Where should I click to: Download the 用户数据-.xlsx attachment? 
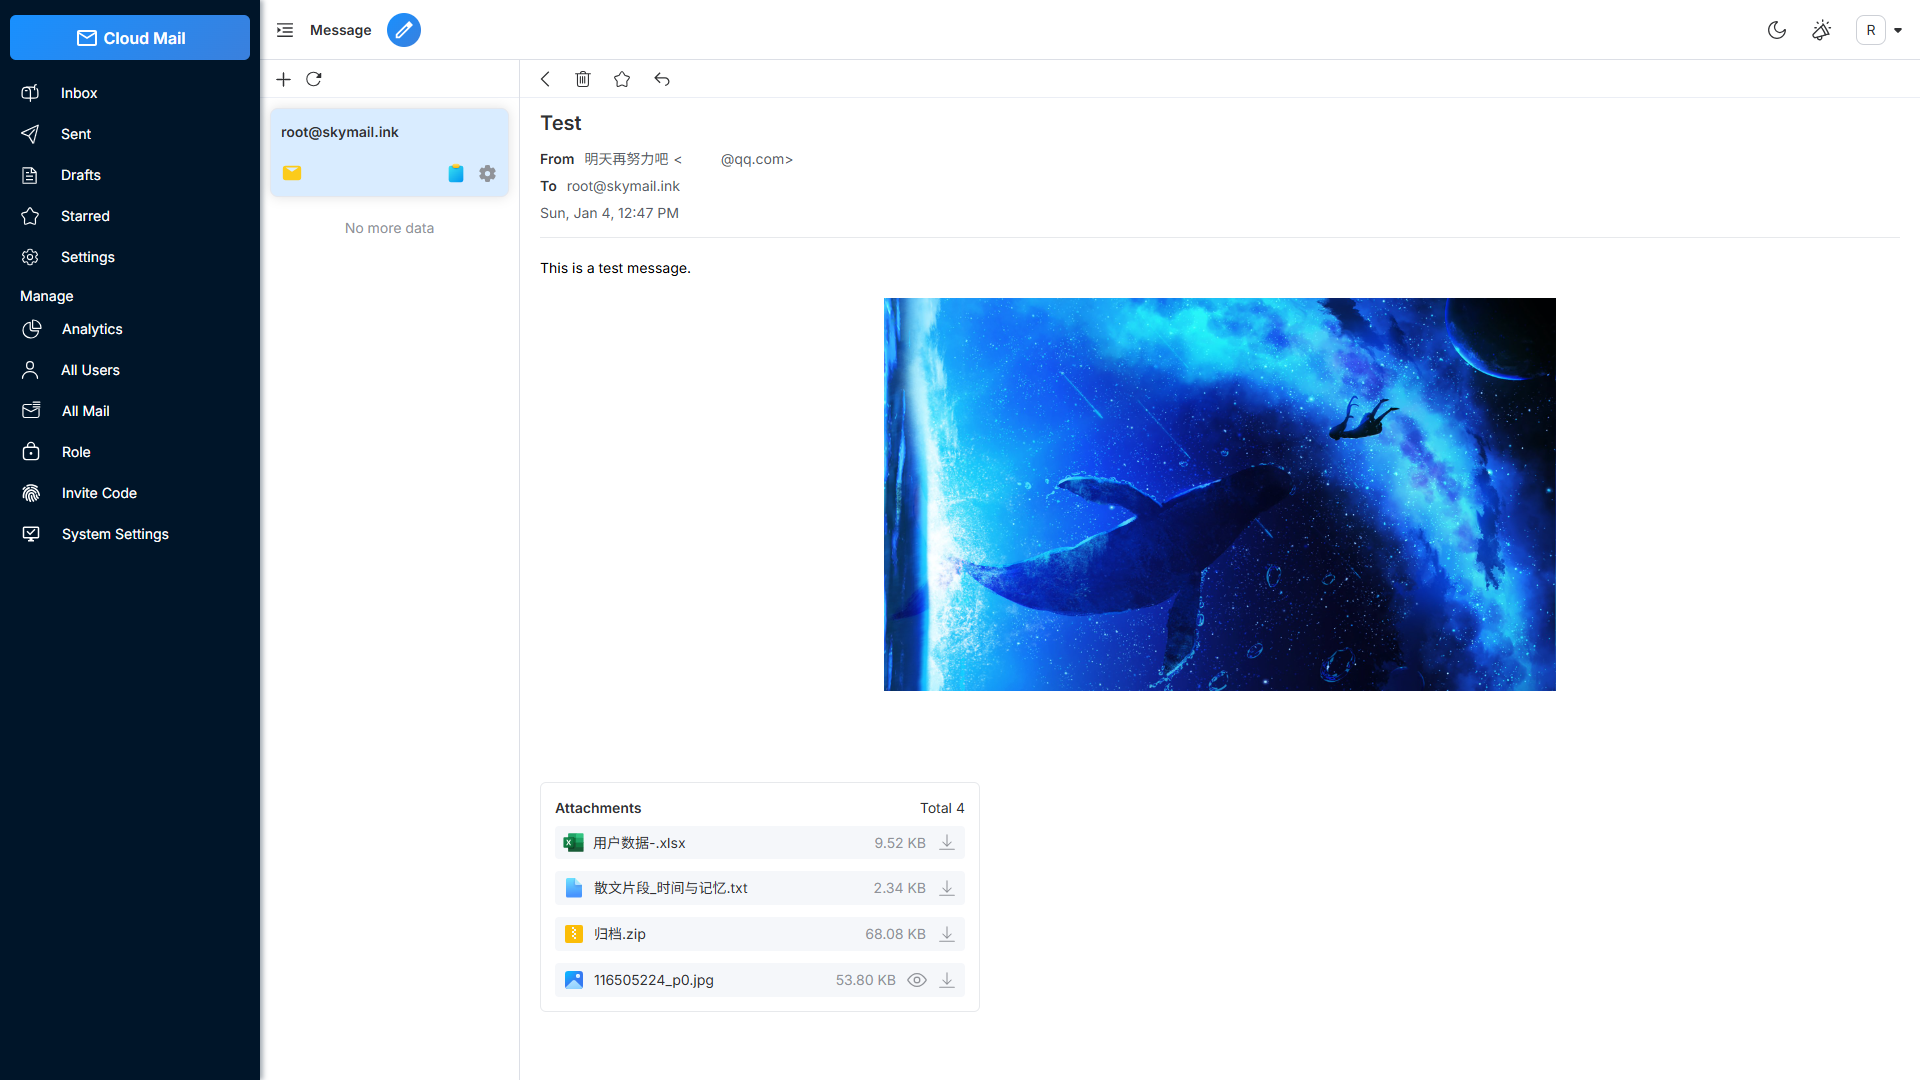[x=947, y=842]
